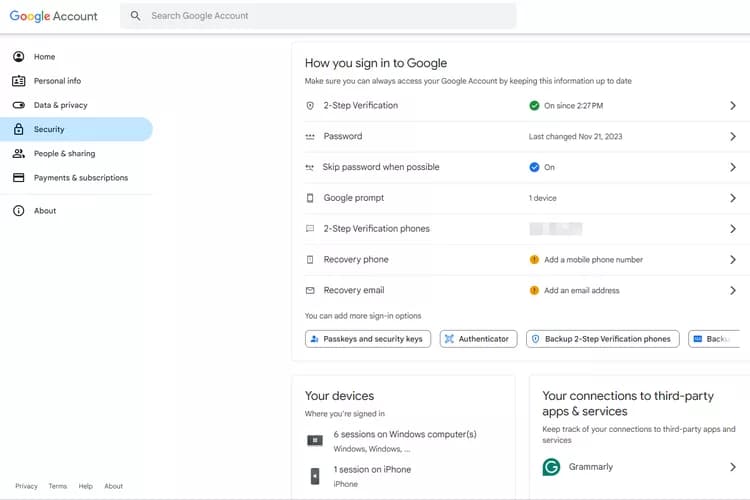
Task: Click the blurred phone number value
Action: pos(556,229)
